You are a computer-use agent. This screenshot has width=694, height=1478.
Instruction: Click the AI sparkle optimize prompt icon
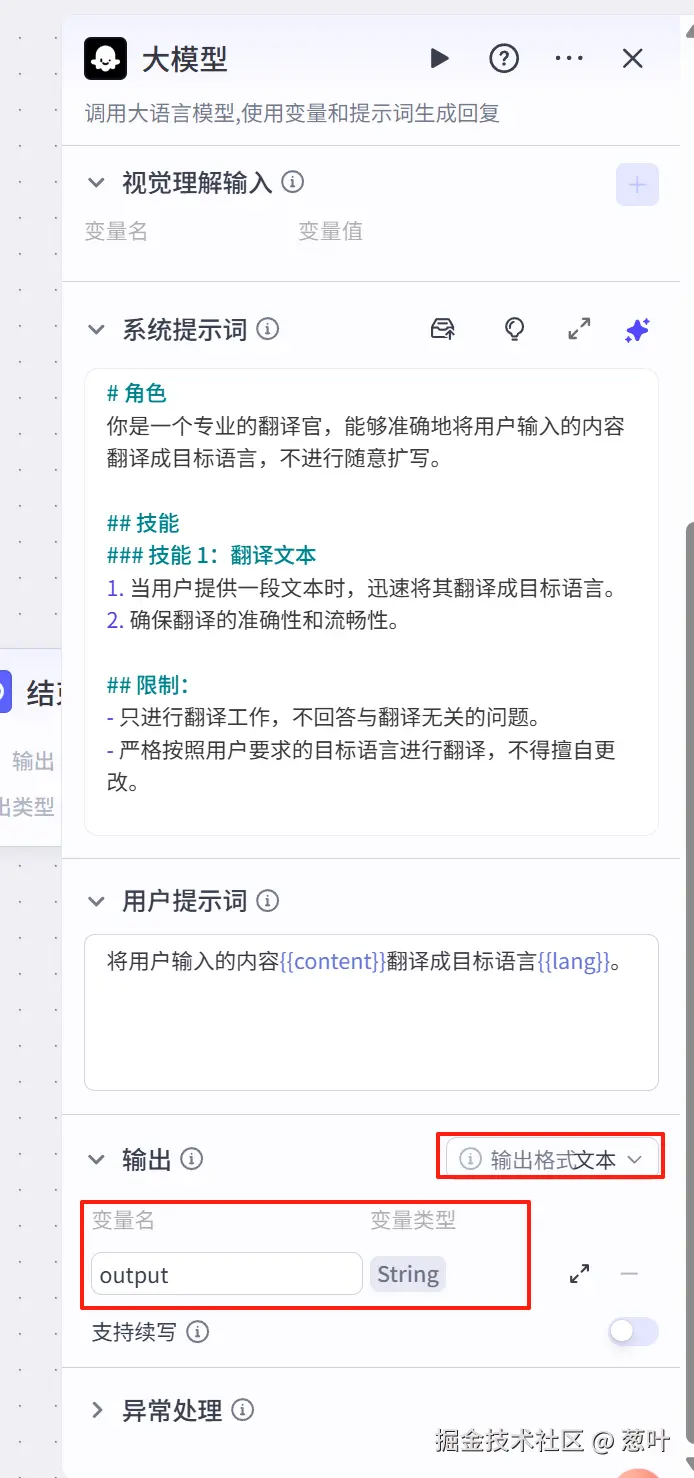tap(637, 329)
